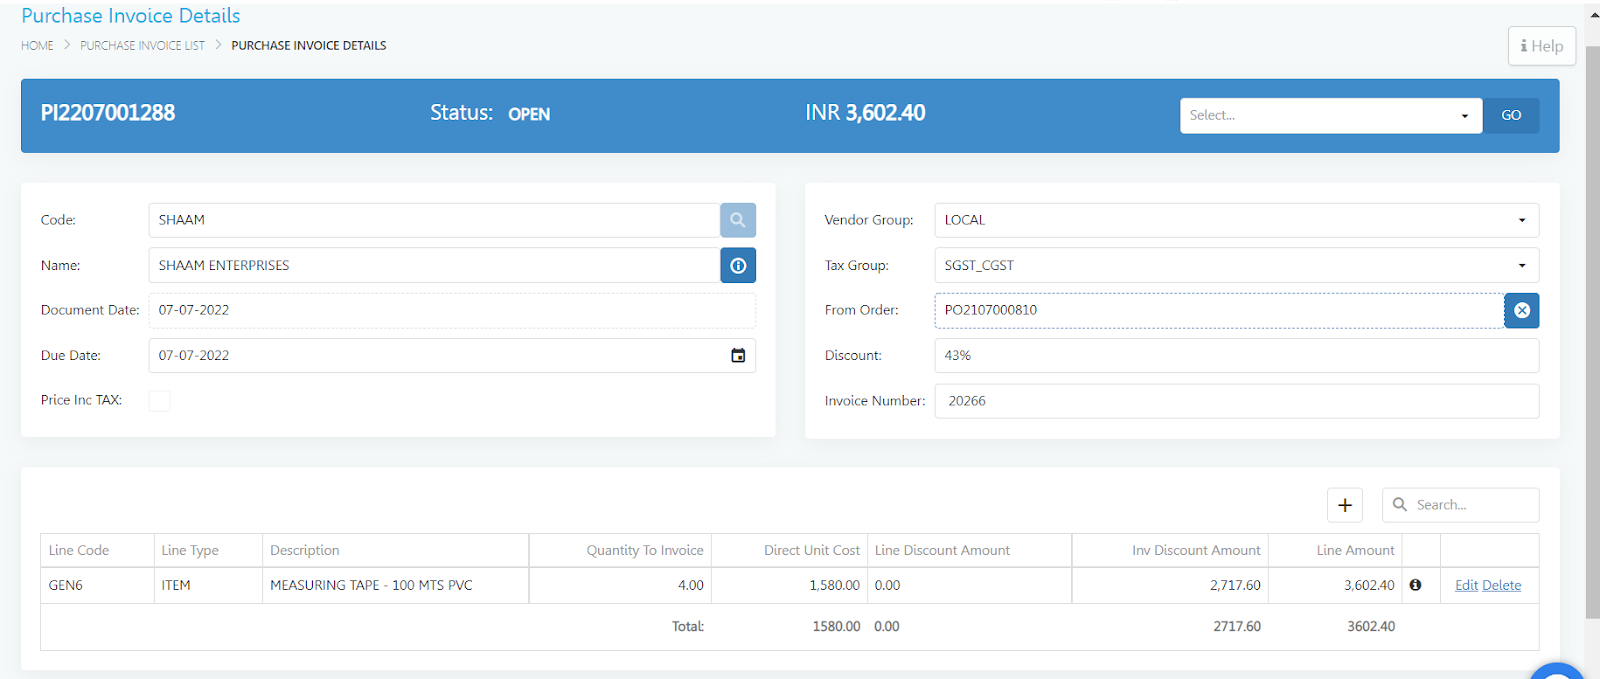
Task: Click the info icon in GEN6 row
Action: [x=1415, y=585]
